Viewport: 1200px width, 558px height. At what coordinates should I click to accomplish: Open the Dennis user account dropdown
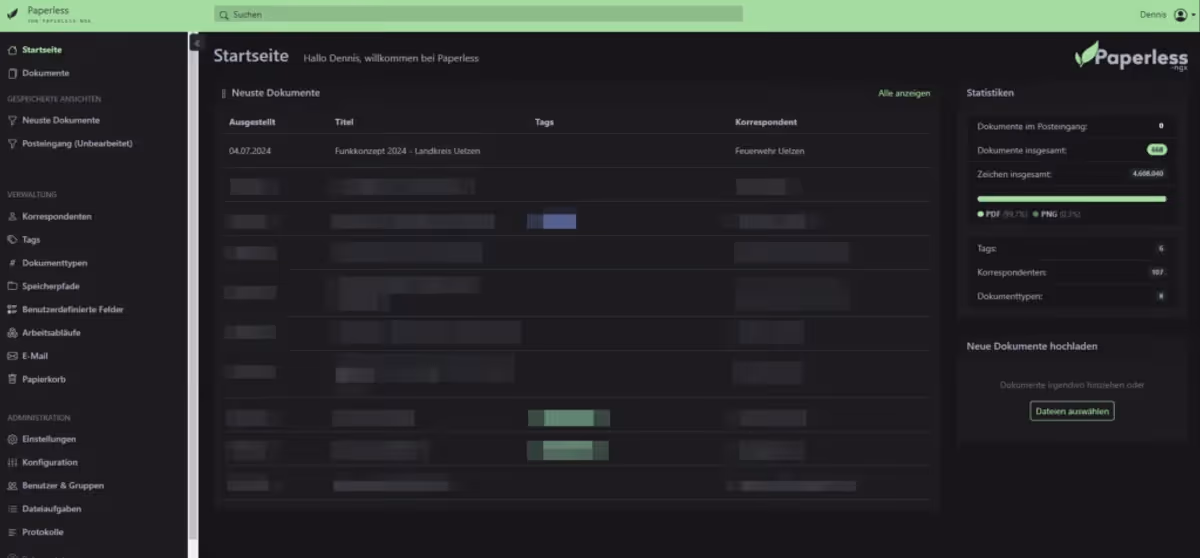coord(1163,14)
